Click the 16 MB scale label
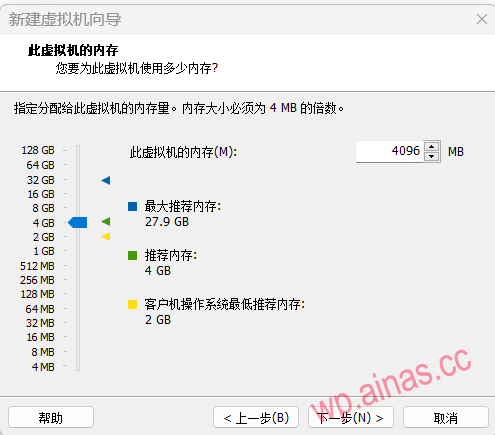This screenshot has width=495, height=435. pos(40,337)
